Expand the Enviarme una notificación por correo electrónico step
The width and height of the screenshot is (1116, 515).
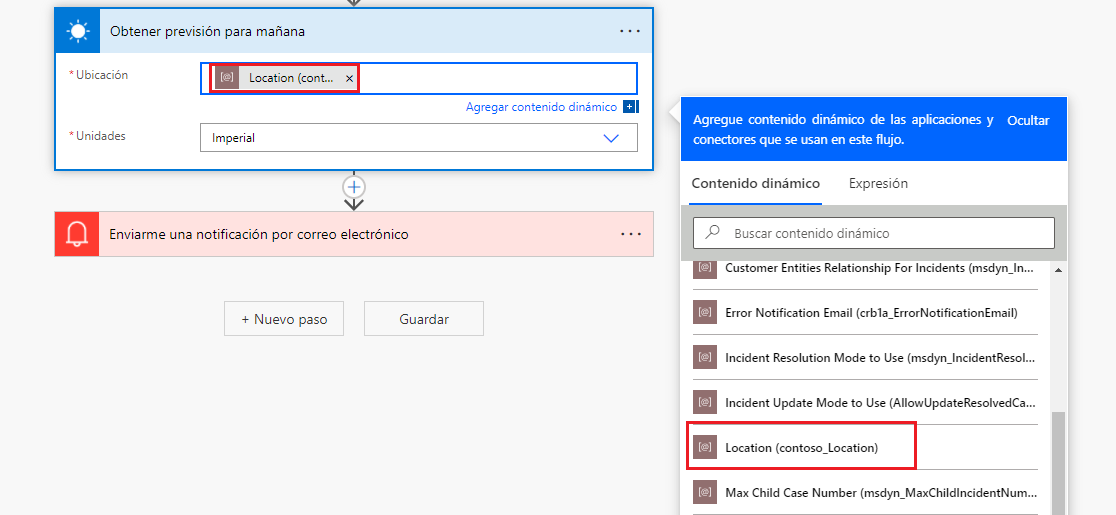pyautogui.click(x=354, y=234)
